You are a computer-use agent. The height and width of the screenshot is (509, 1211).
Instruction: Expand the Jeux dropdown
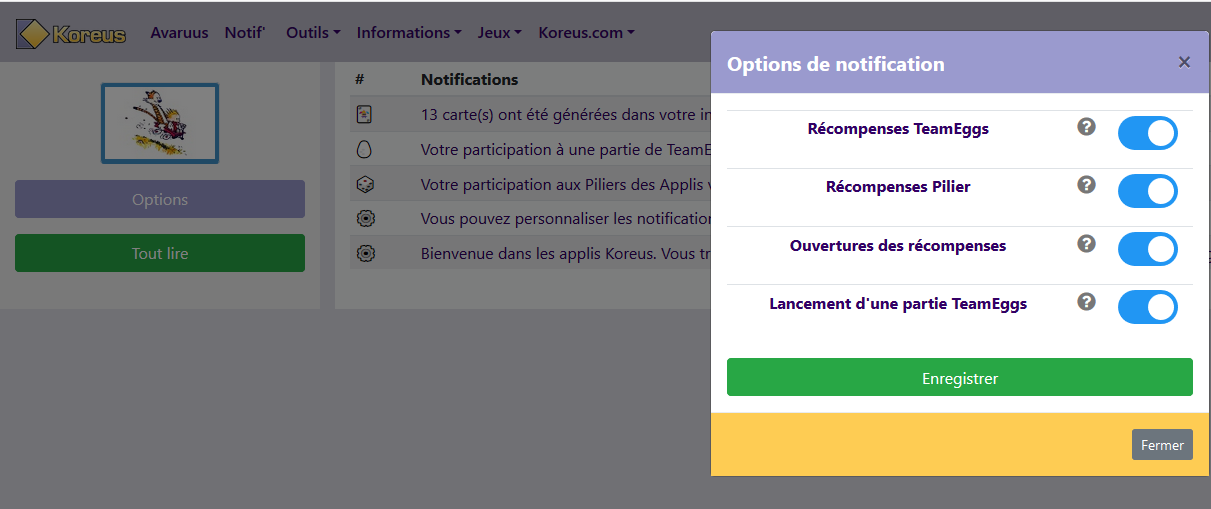point(499,32)
